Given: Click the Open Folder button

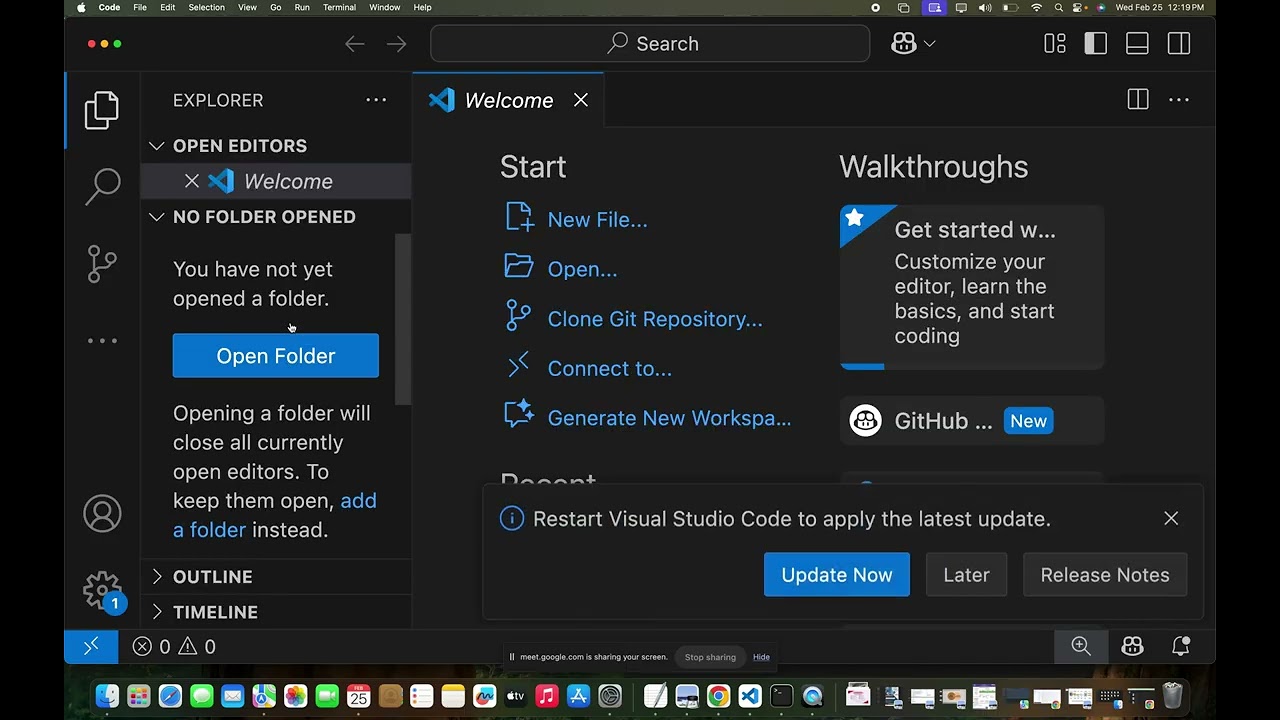Looking at the screenshot, I should click(276, 356).
